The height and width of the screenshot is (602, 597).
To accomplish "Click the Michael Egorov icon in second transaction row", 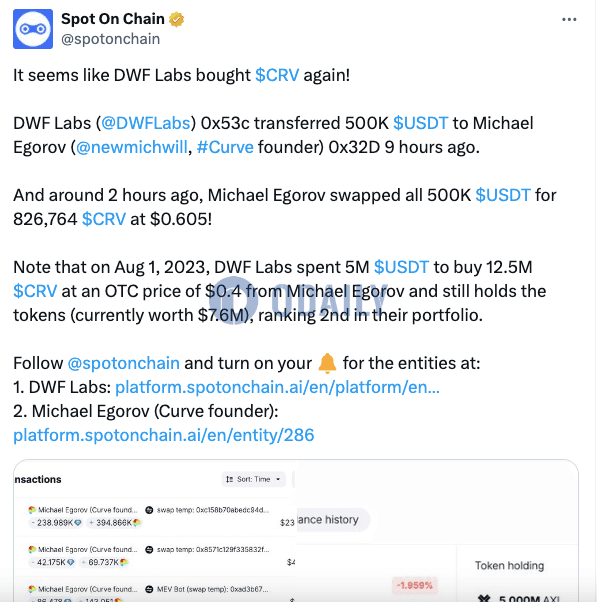I will [x=32, y=549].
